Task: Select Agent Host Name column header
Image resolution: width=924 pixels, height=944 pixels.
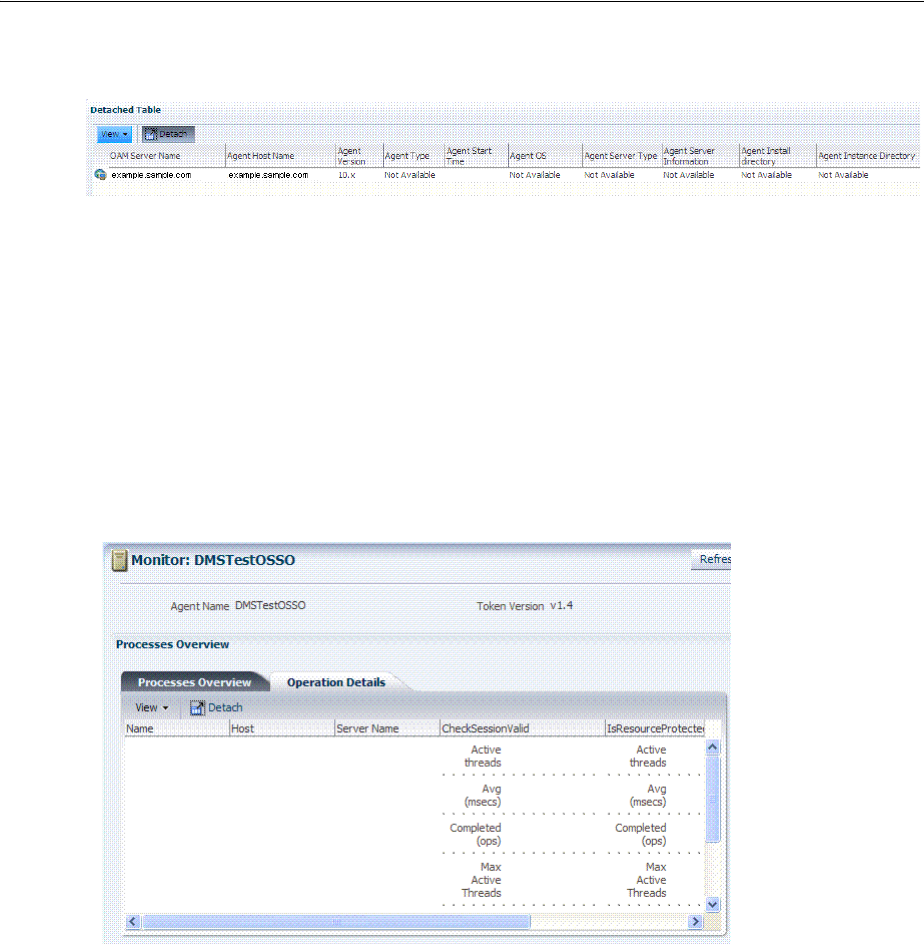Action: (261, 155)
